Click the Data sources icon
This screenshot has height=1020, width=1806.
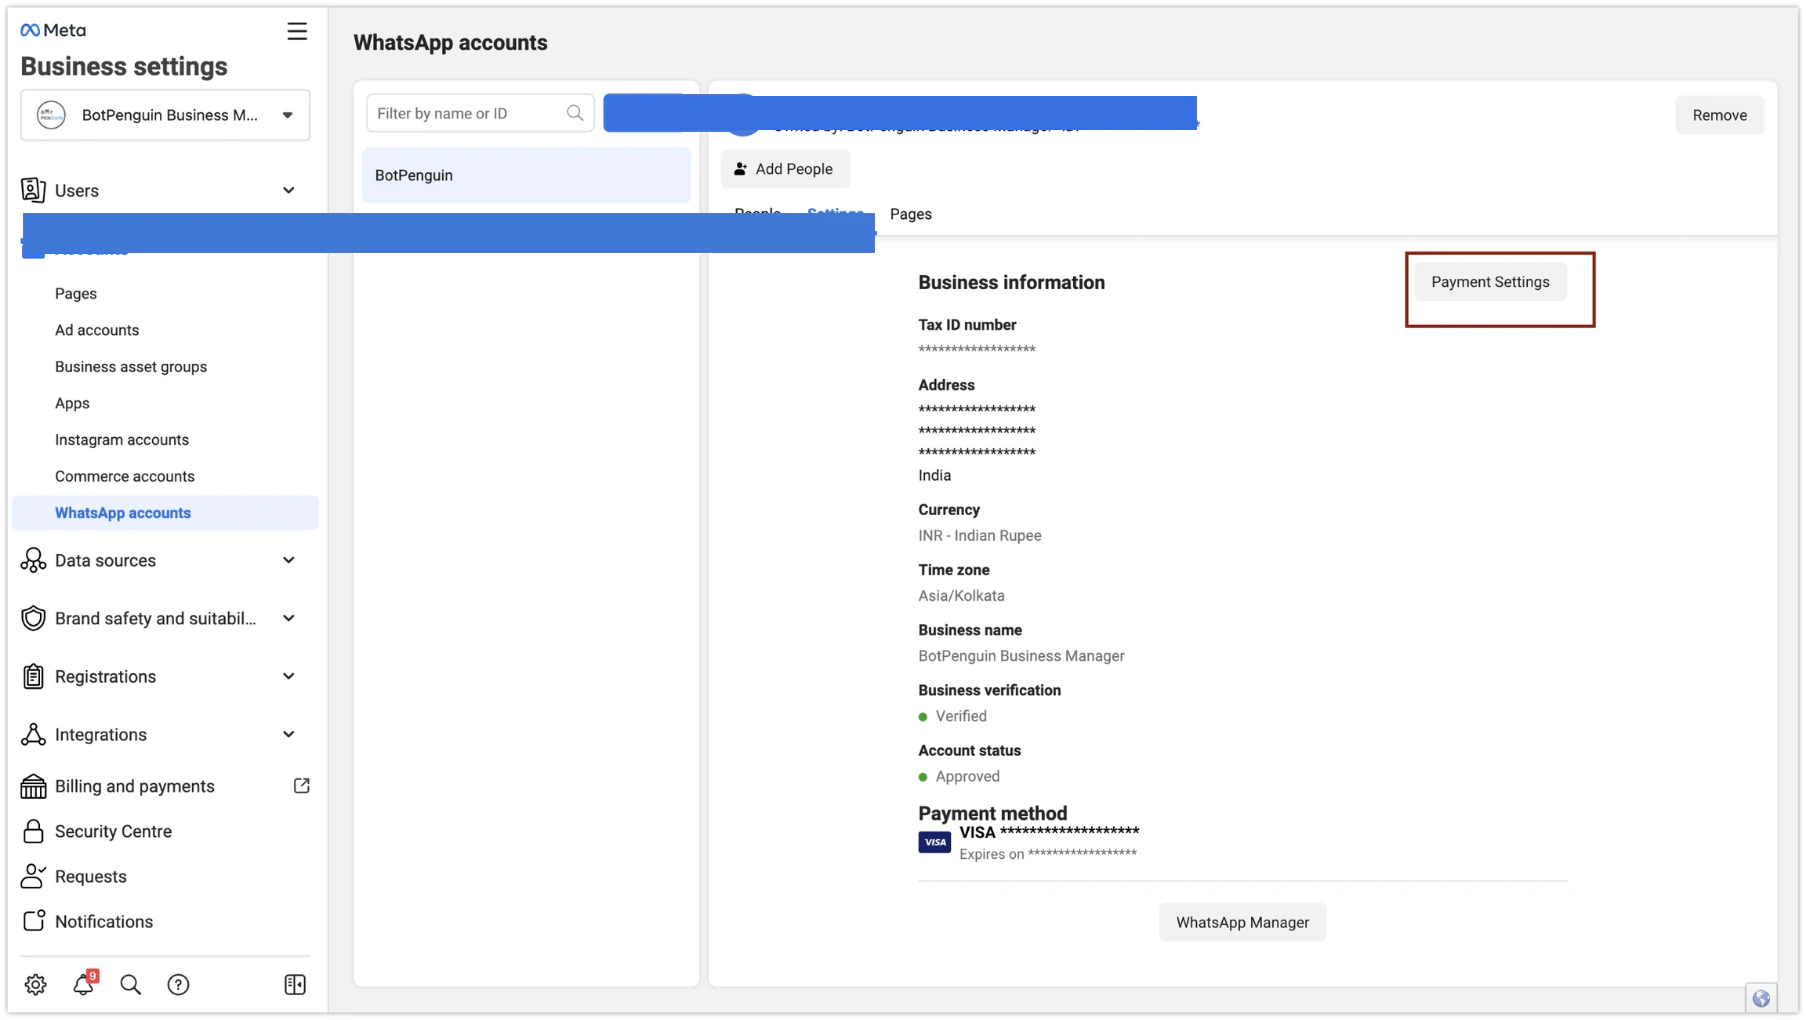(x=33, y=560)
